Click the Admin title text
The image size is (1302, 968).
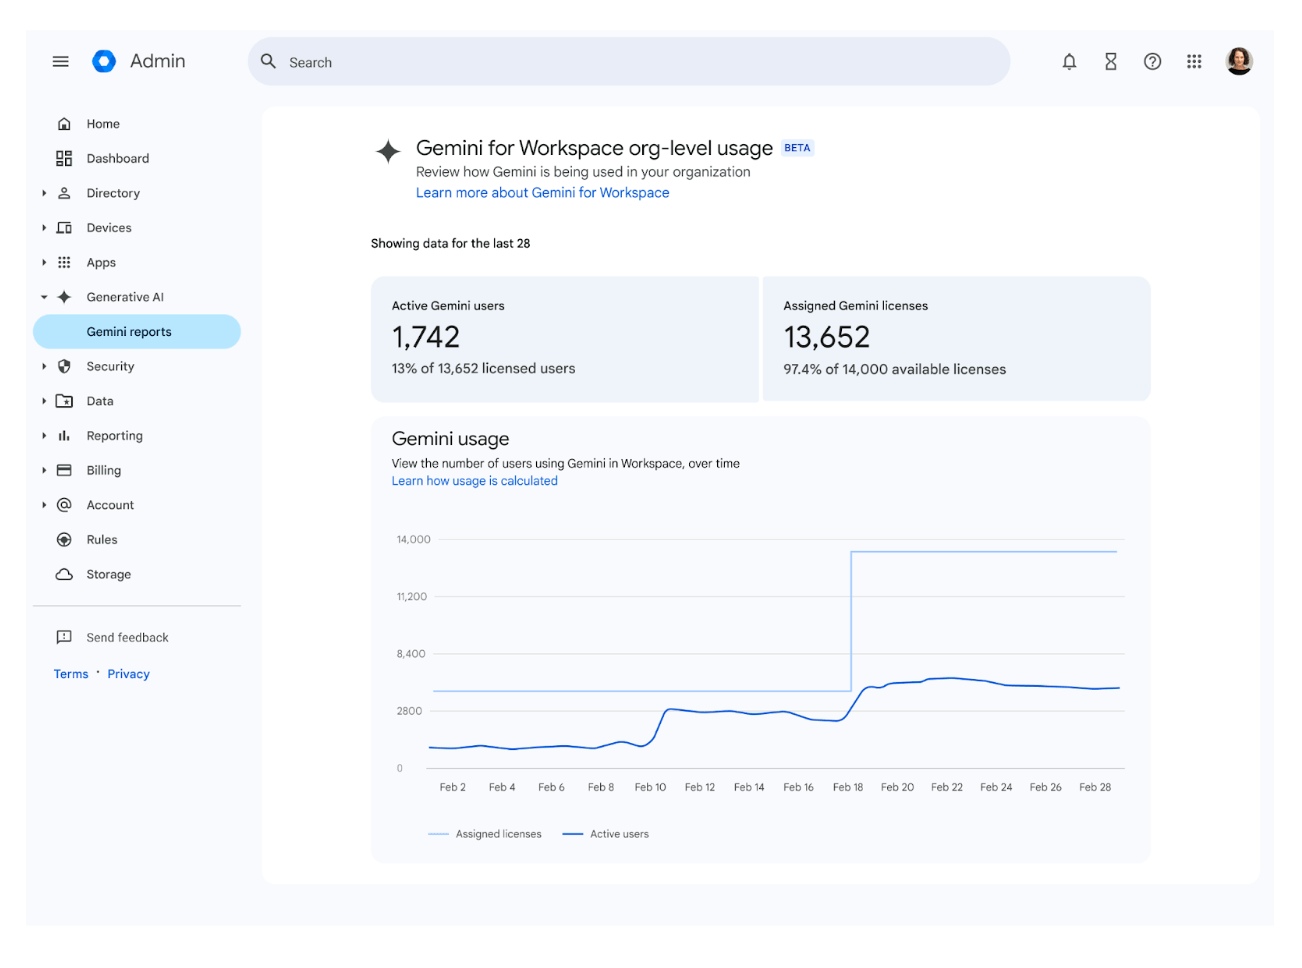pyautogui.click(x=158, y=61)
